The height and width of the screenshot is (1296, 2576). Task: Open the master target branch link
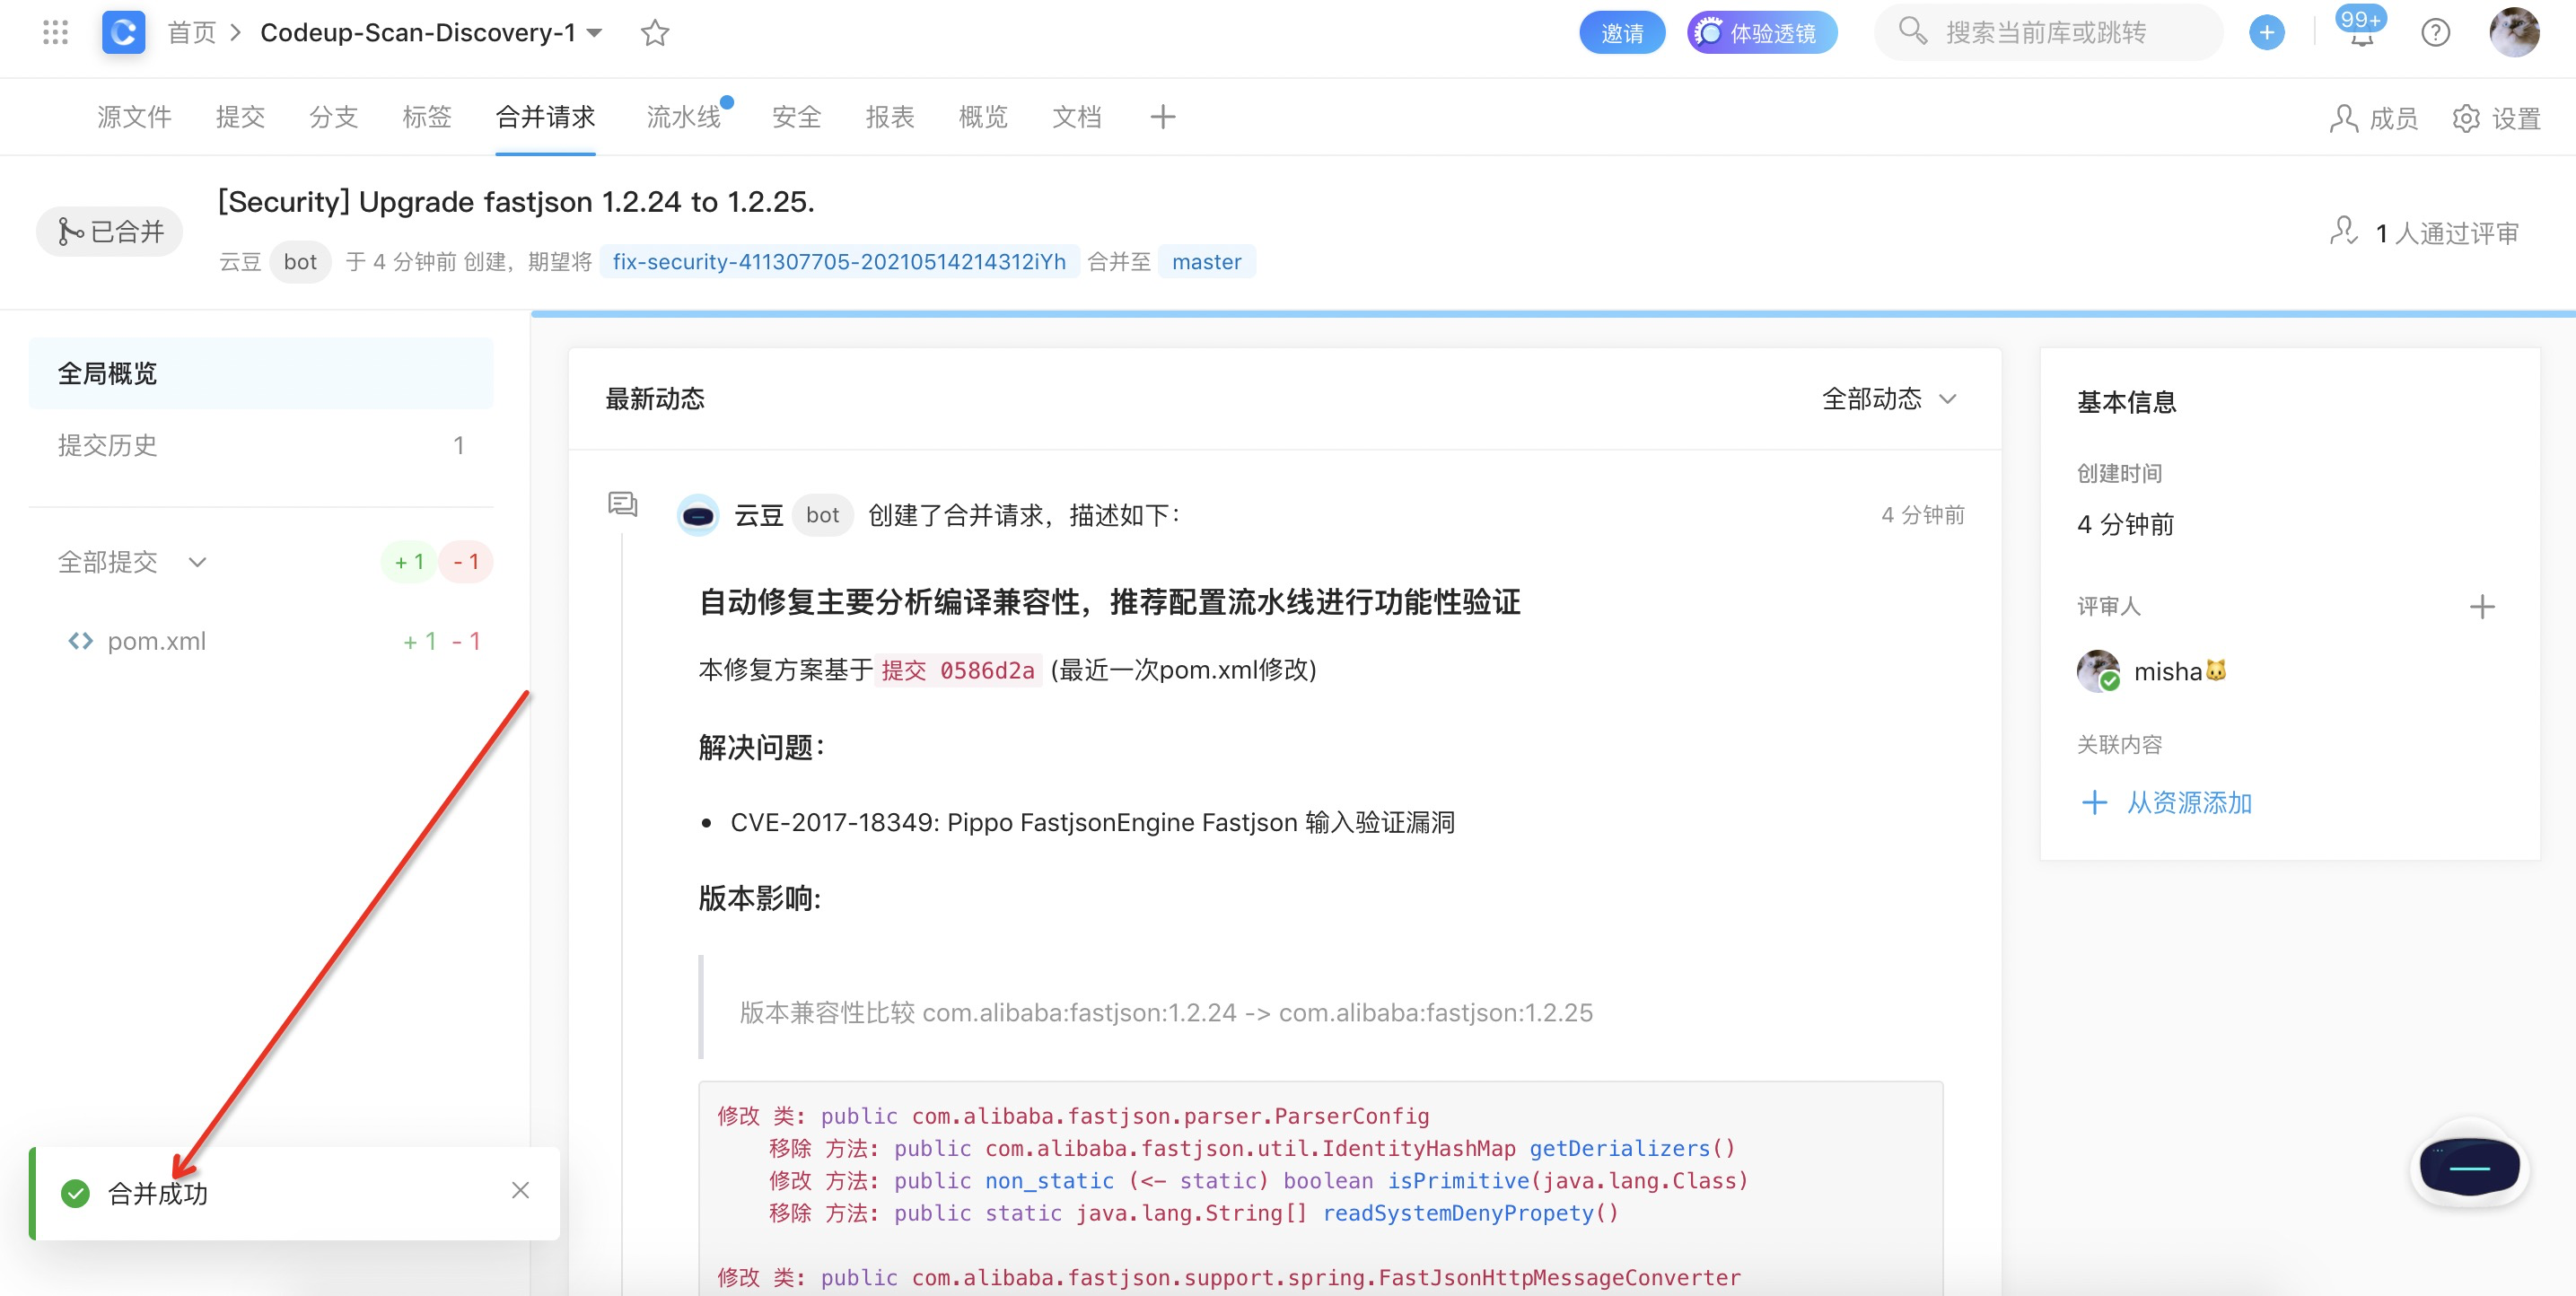tap(1206, 262)
